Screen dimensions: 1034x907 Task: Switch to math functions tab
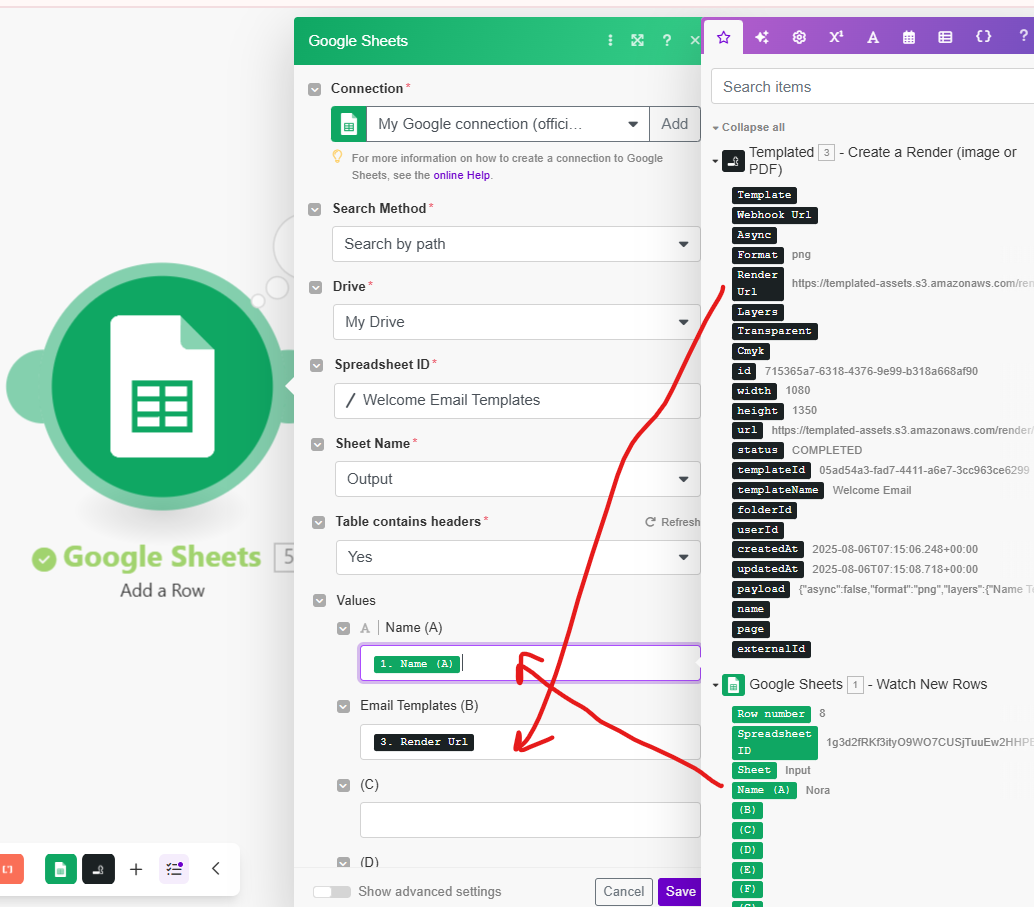(836, 37)
